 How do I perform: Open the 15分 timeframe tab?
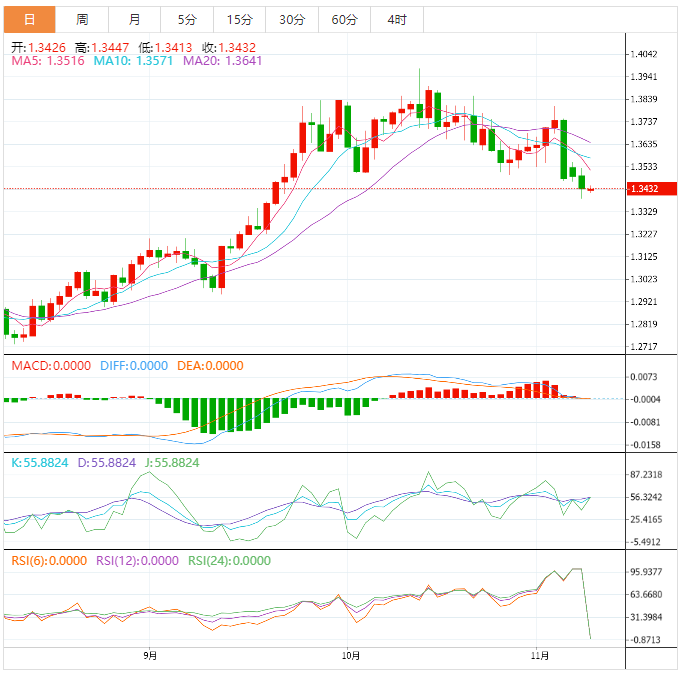pos(240,20)
